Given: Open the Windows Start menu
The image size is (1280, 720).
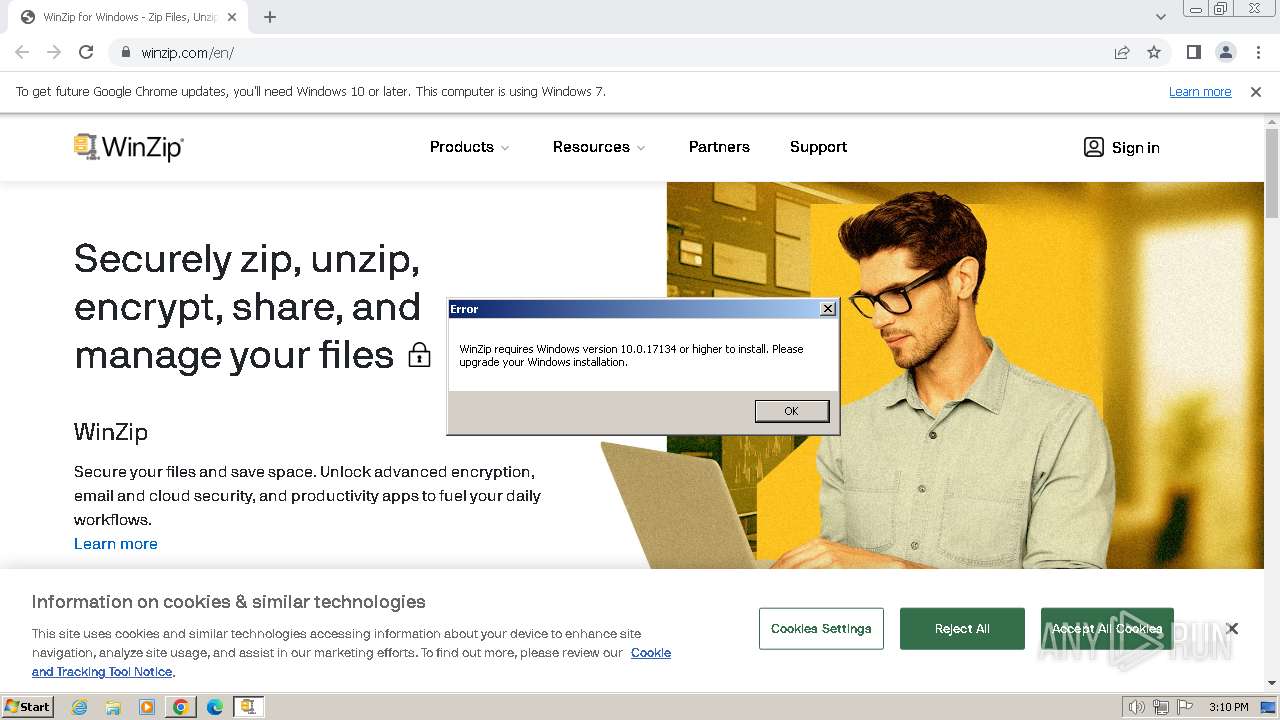Looking at the screenshot, I should coord(27,707).
